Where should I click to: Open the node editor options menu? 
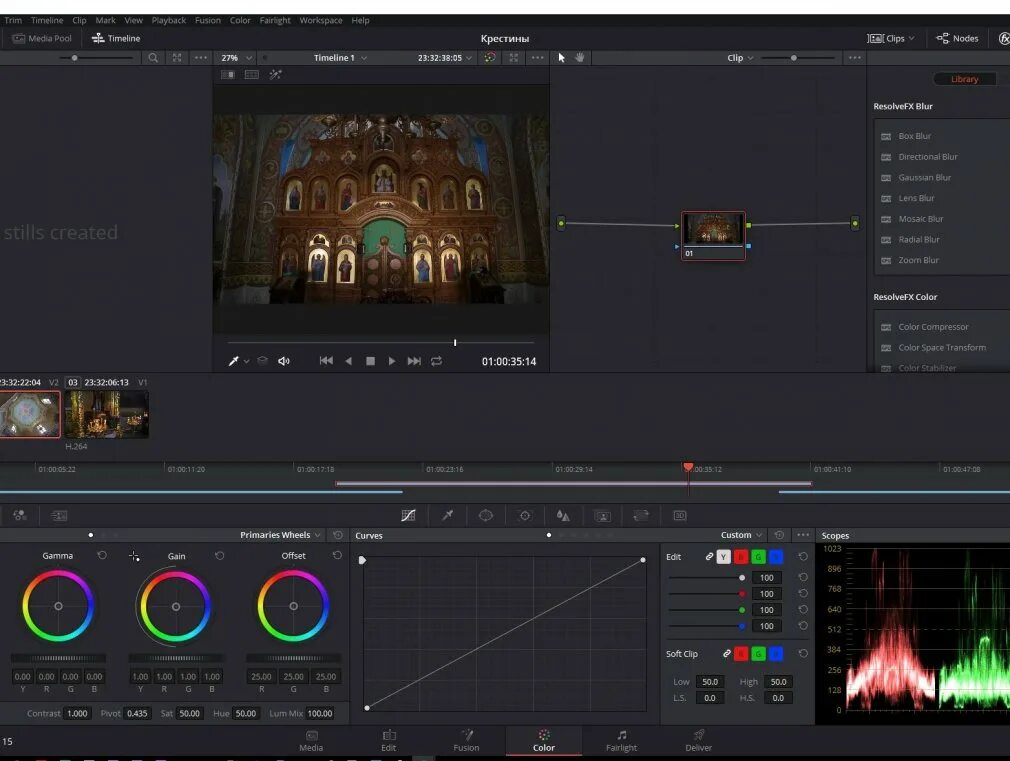click(855, 57)
